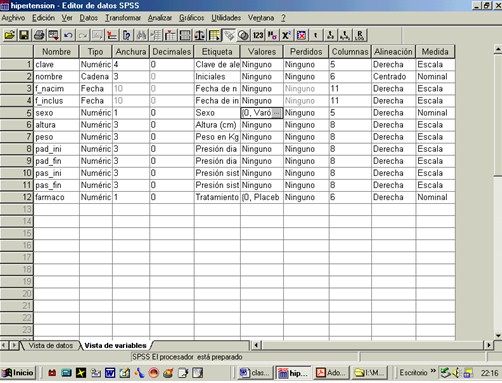
Task: Click the Print toolbar icon
Action: (x=39, y=35)
